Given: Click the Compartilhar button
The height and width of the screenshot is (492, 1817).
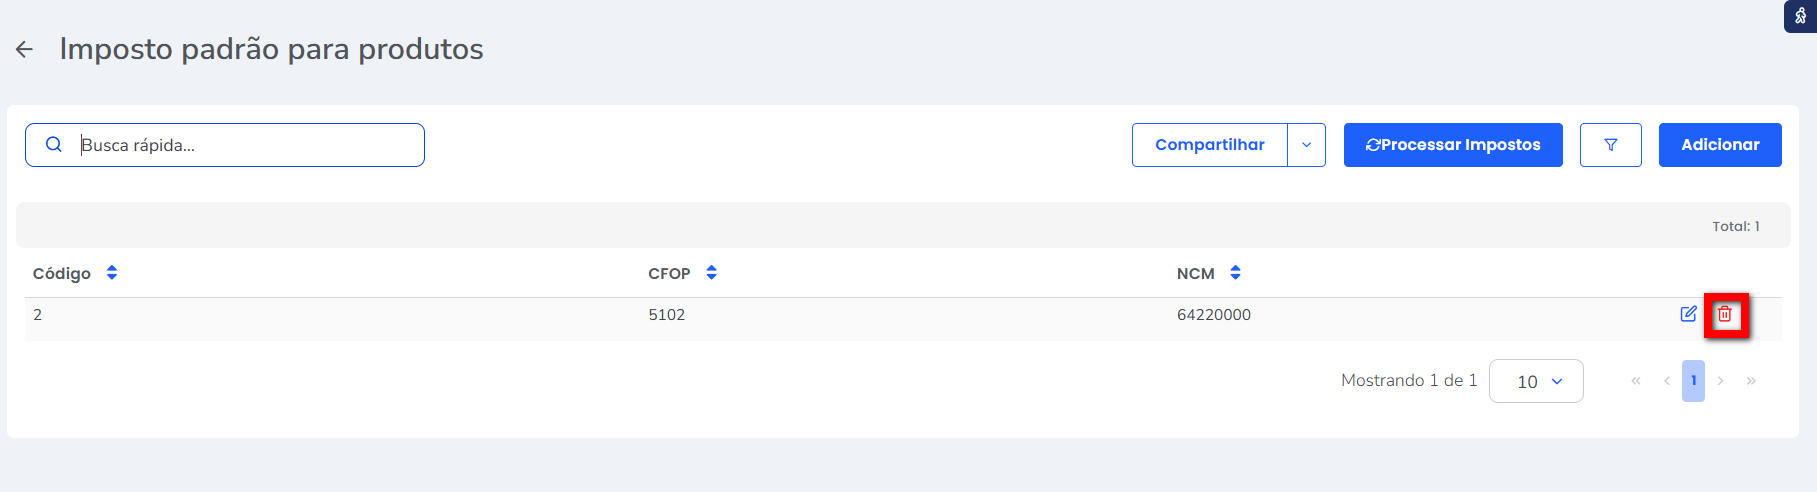Looking at the screenshot, I should (1209, 145).
